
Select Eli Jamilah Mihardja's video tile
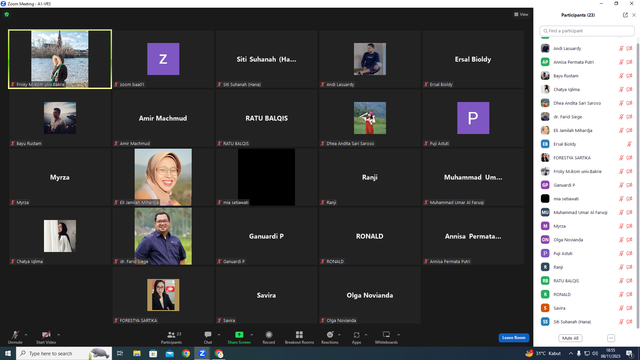[x=163, y=177]
